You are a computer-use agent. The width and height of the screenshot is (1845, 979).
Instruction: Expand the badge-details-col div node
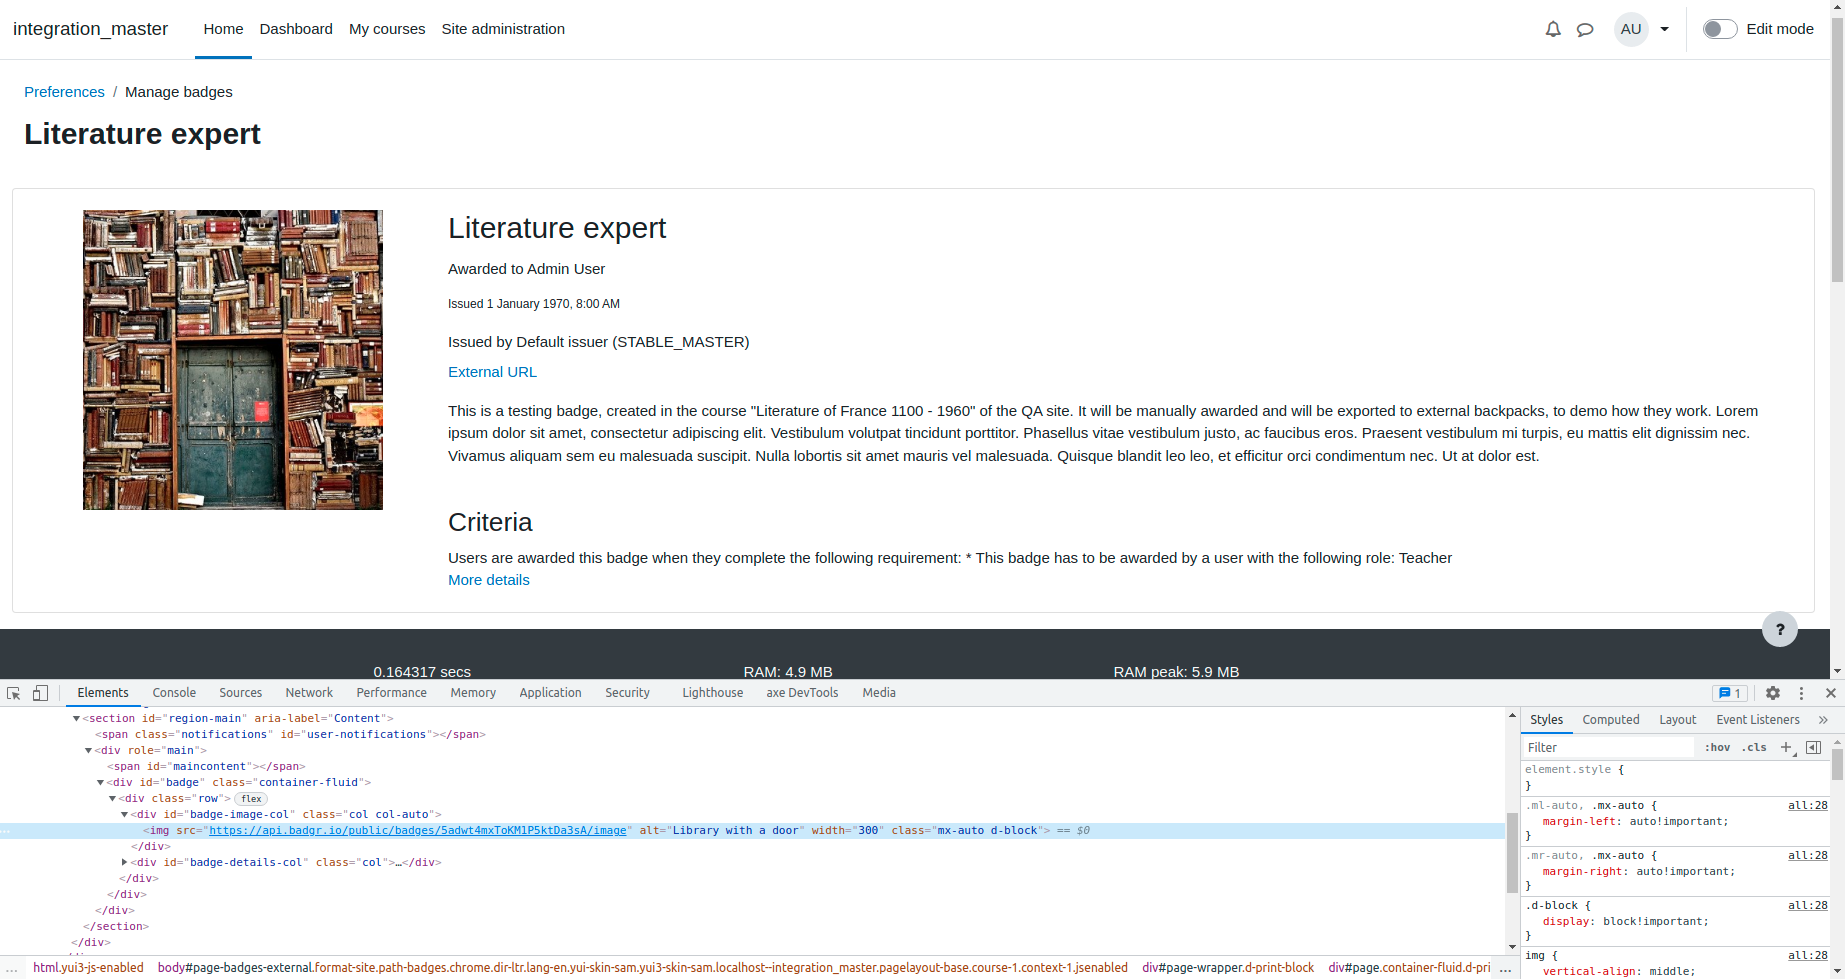(124, 863)
